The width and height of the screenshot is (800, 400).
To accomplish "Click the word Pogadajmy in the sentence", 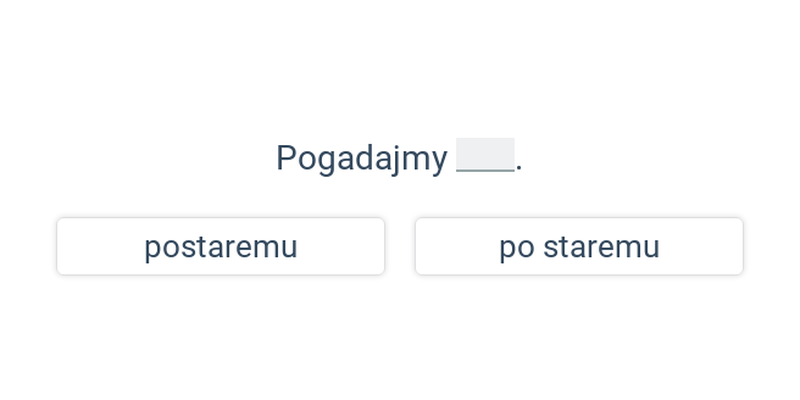I will [x=362, y=159].
